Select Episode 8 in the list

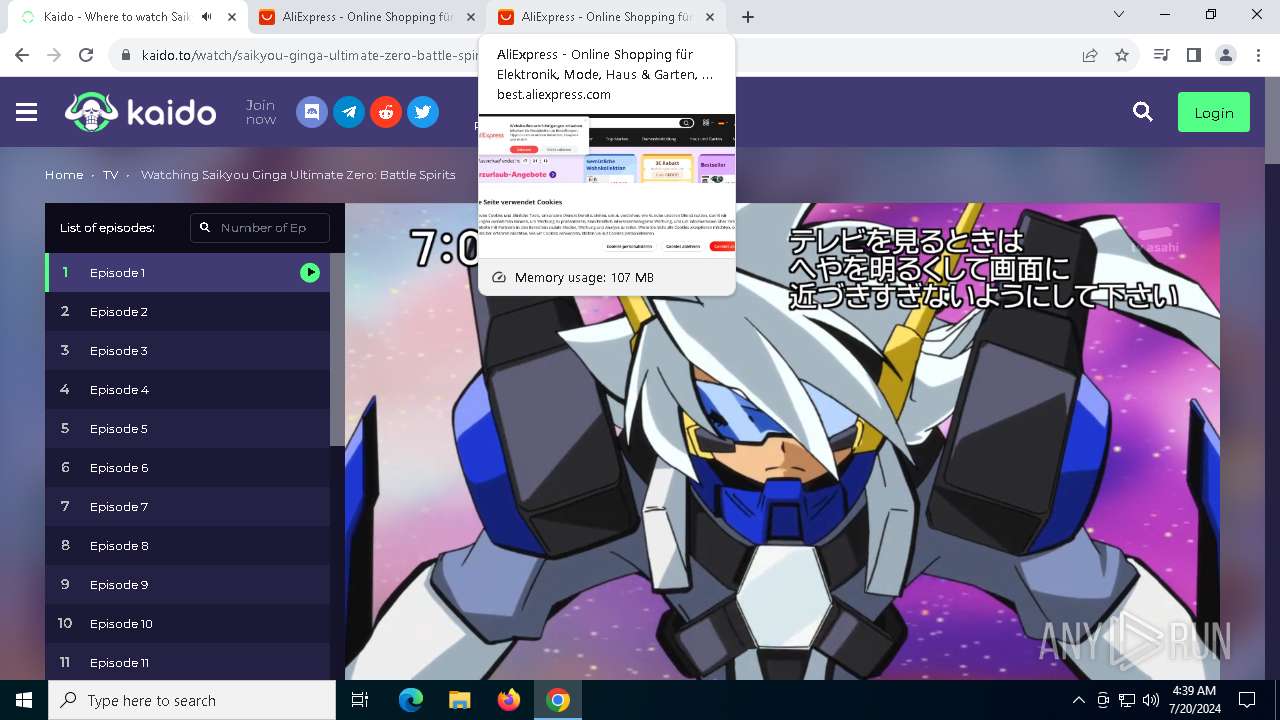pos(187,545)
